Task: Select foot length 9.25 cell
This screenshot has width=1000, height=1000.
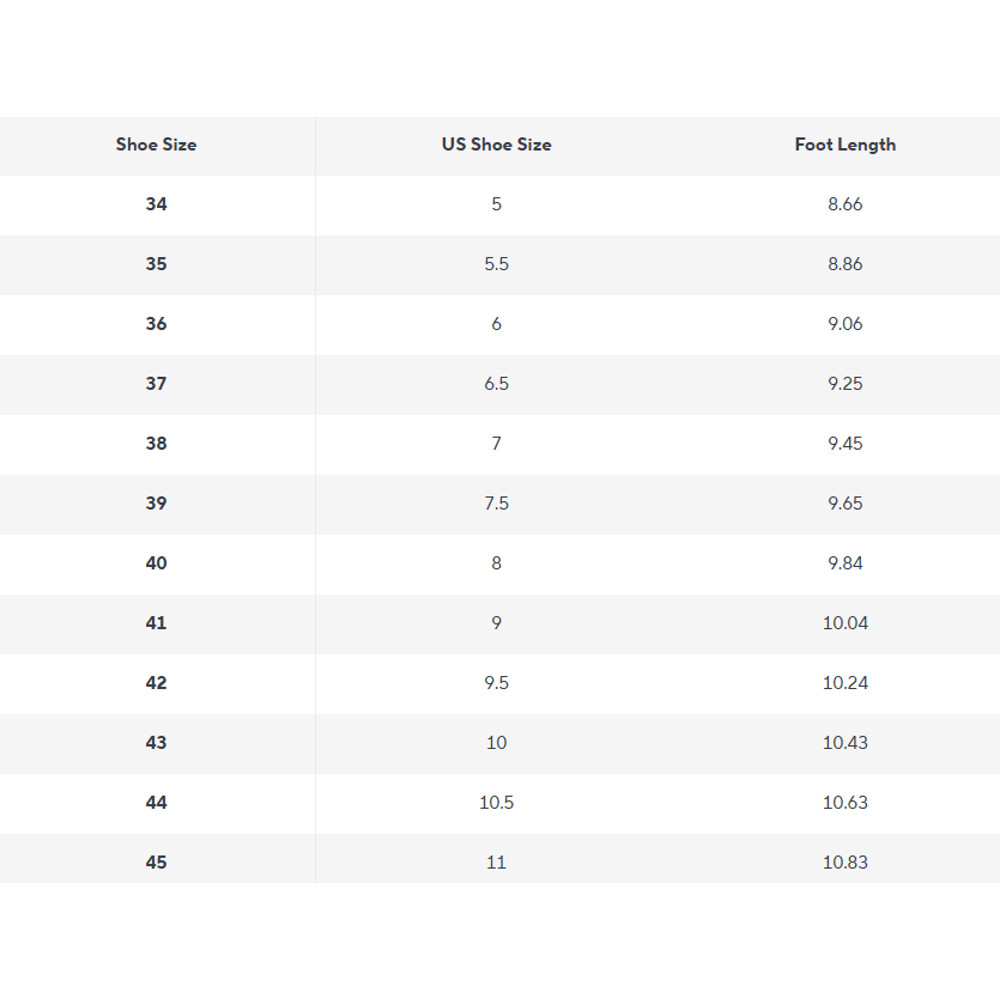Action: coord(845,384)
